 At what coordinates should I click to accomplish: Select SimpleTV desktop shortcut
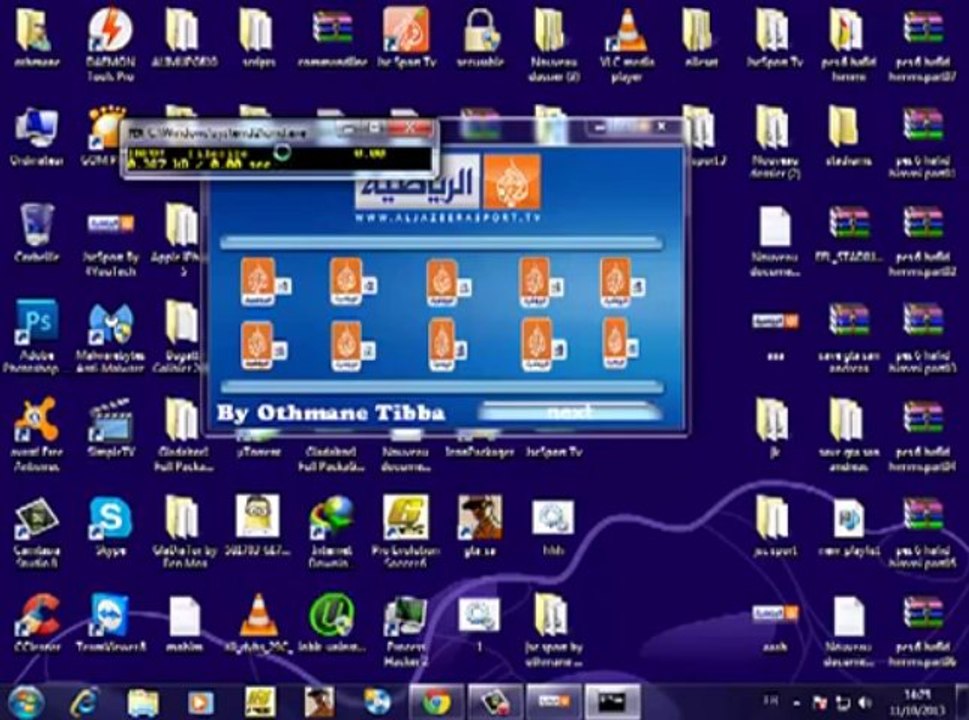(110, 428)
